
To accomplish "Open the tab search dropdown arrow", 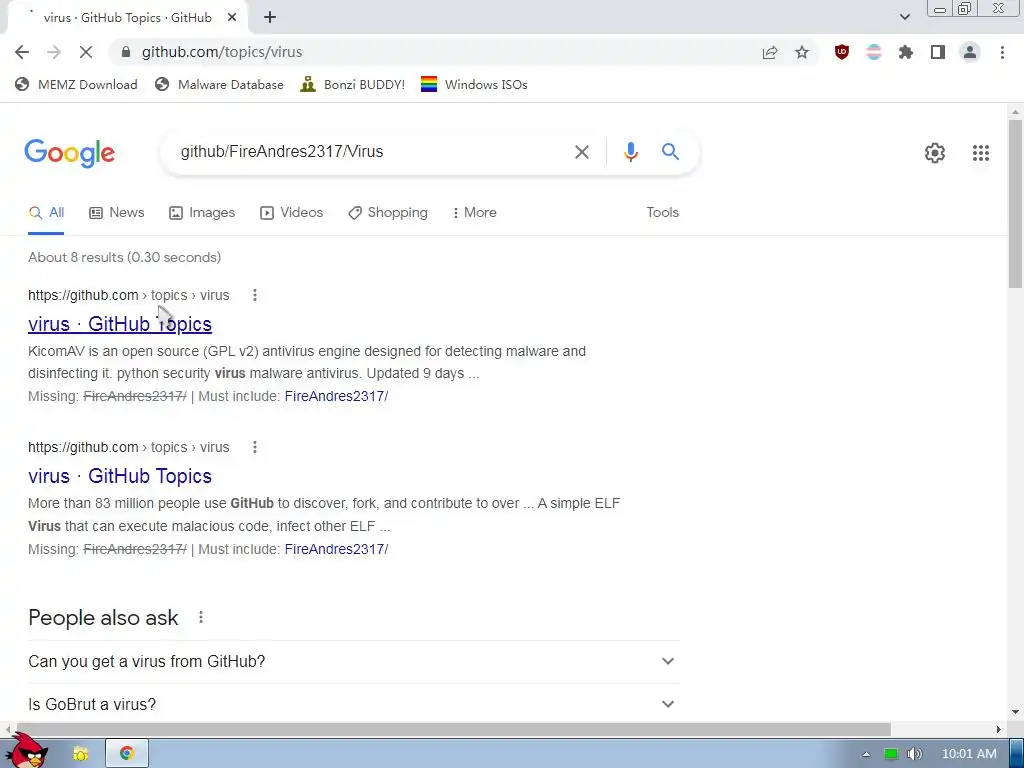I will coord(904,18).
